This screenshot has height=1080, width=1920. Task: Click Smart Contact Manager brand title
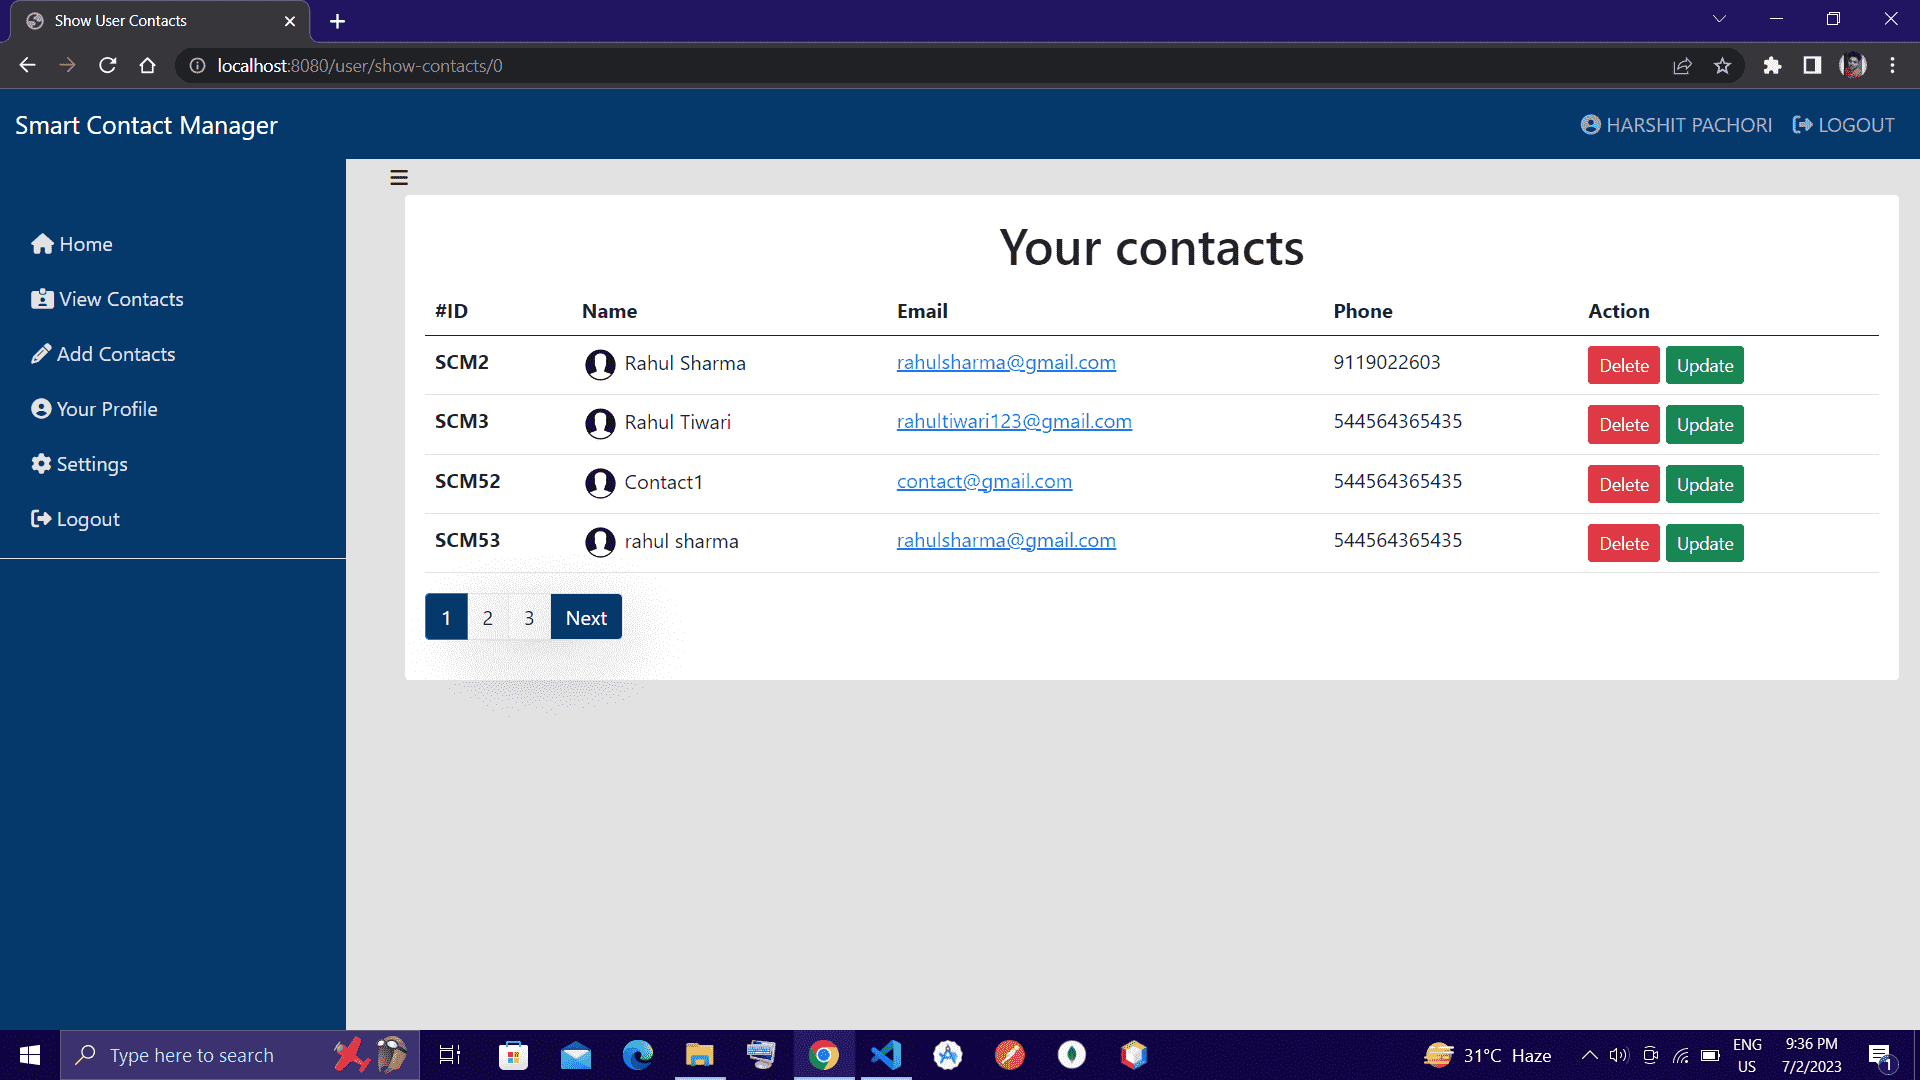click(x=146, y=125)
